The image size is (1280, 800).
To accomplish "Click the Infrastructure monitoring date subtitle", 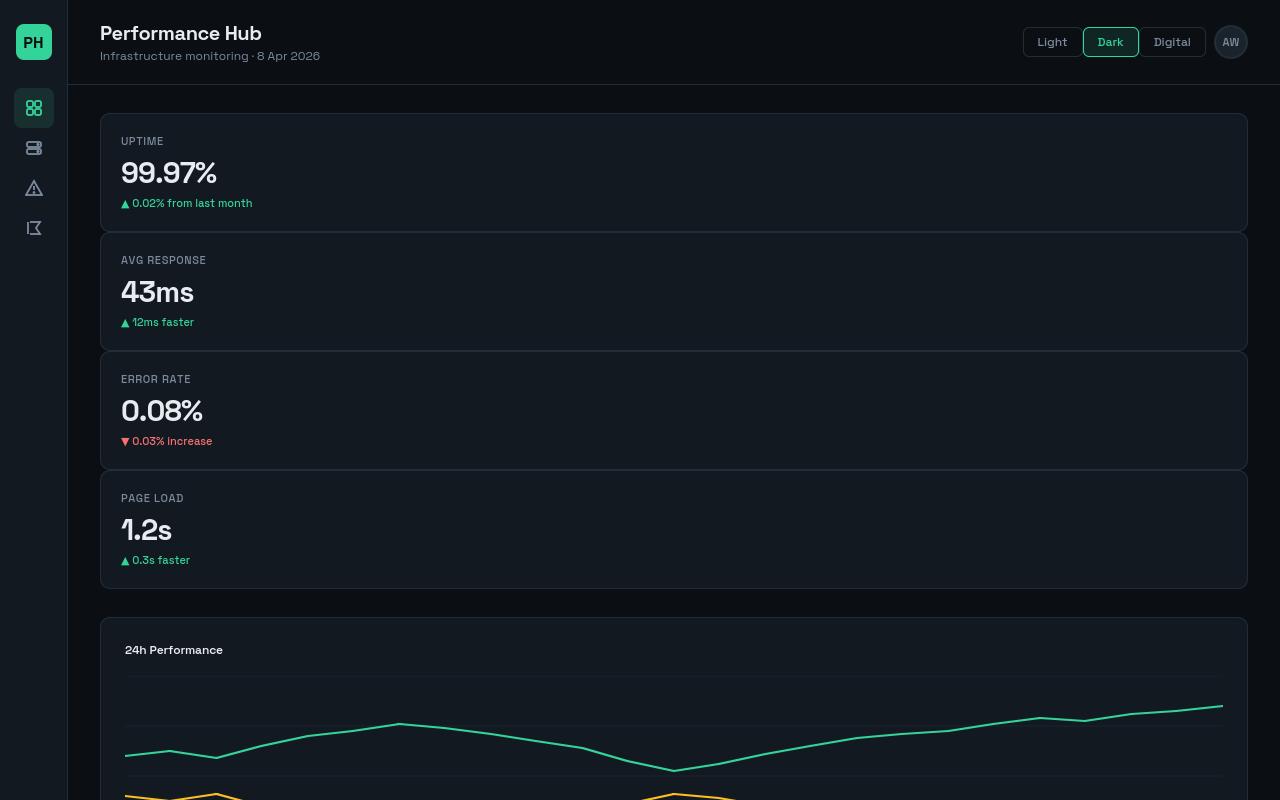I will tap(210, 56).
